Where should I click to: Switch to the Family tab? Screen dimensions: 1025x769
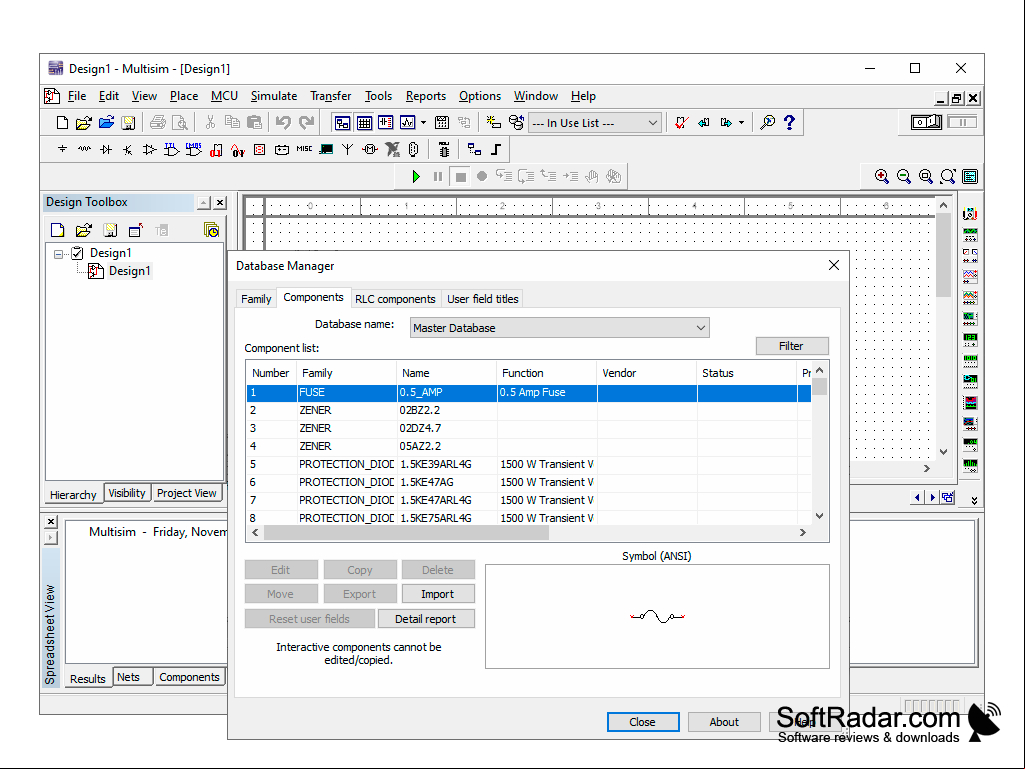pos(256,299)
